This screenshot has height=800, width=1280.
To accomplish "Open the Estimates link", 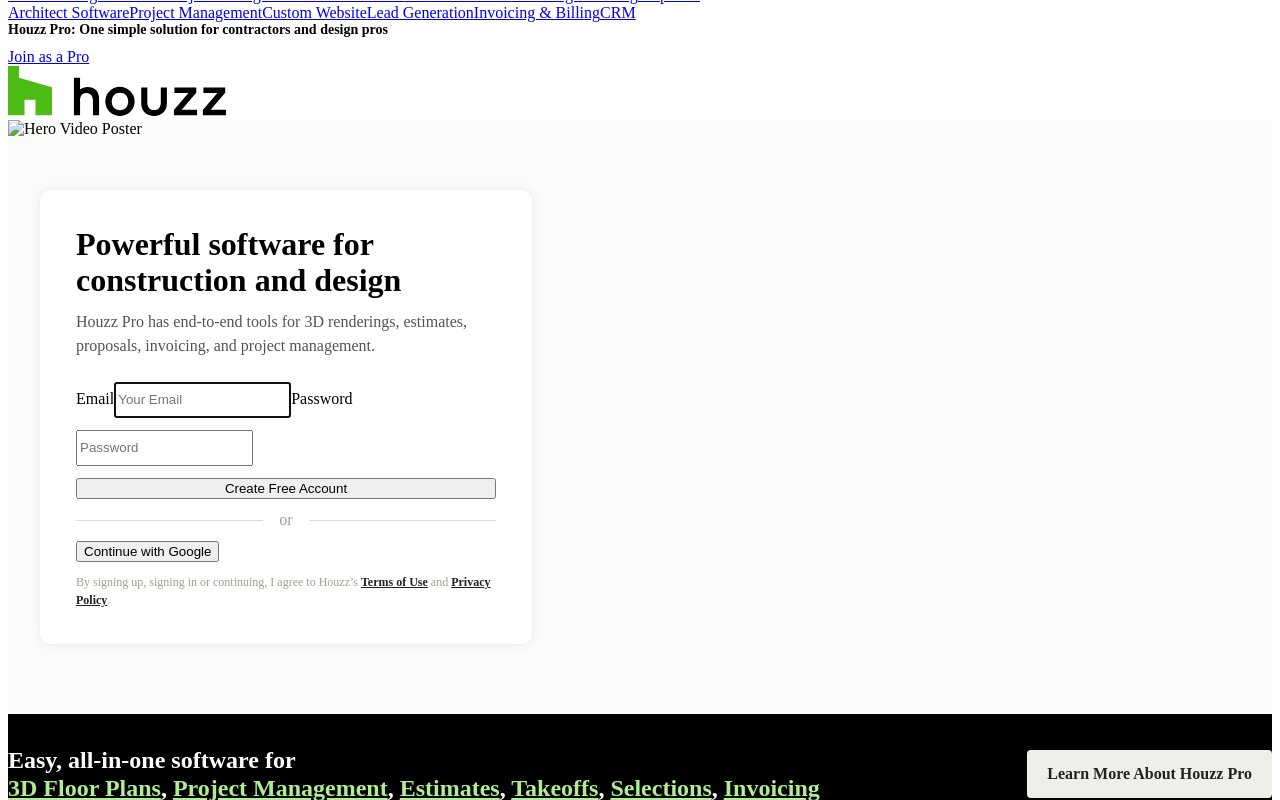I will coord(449,788).
